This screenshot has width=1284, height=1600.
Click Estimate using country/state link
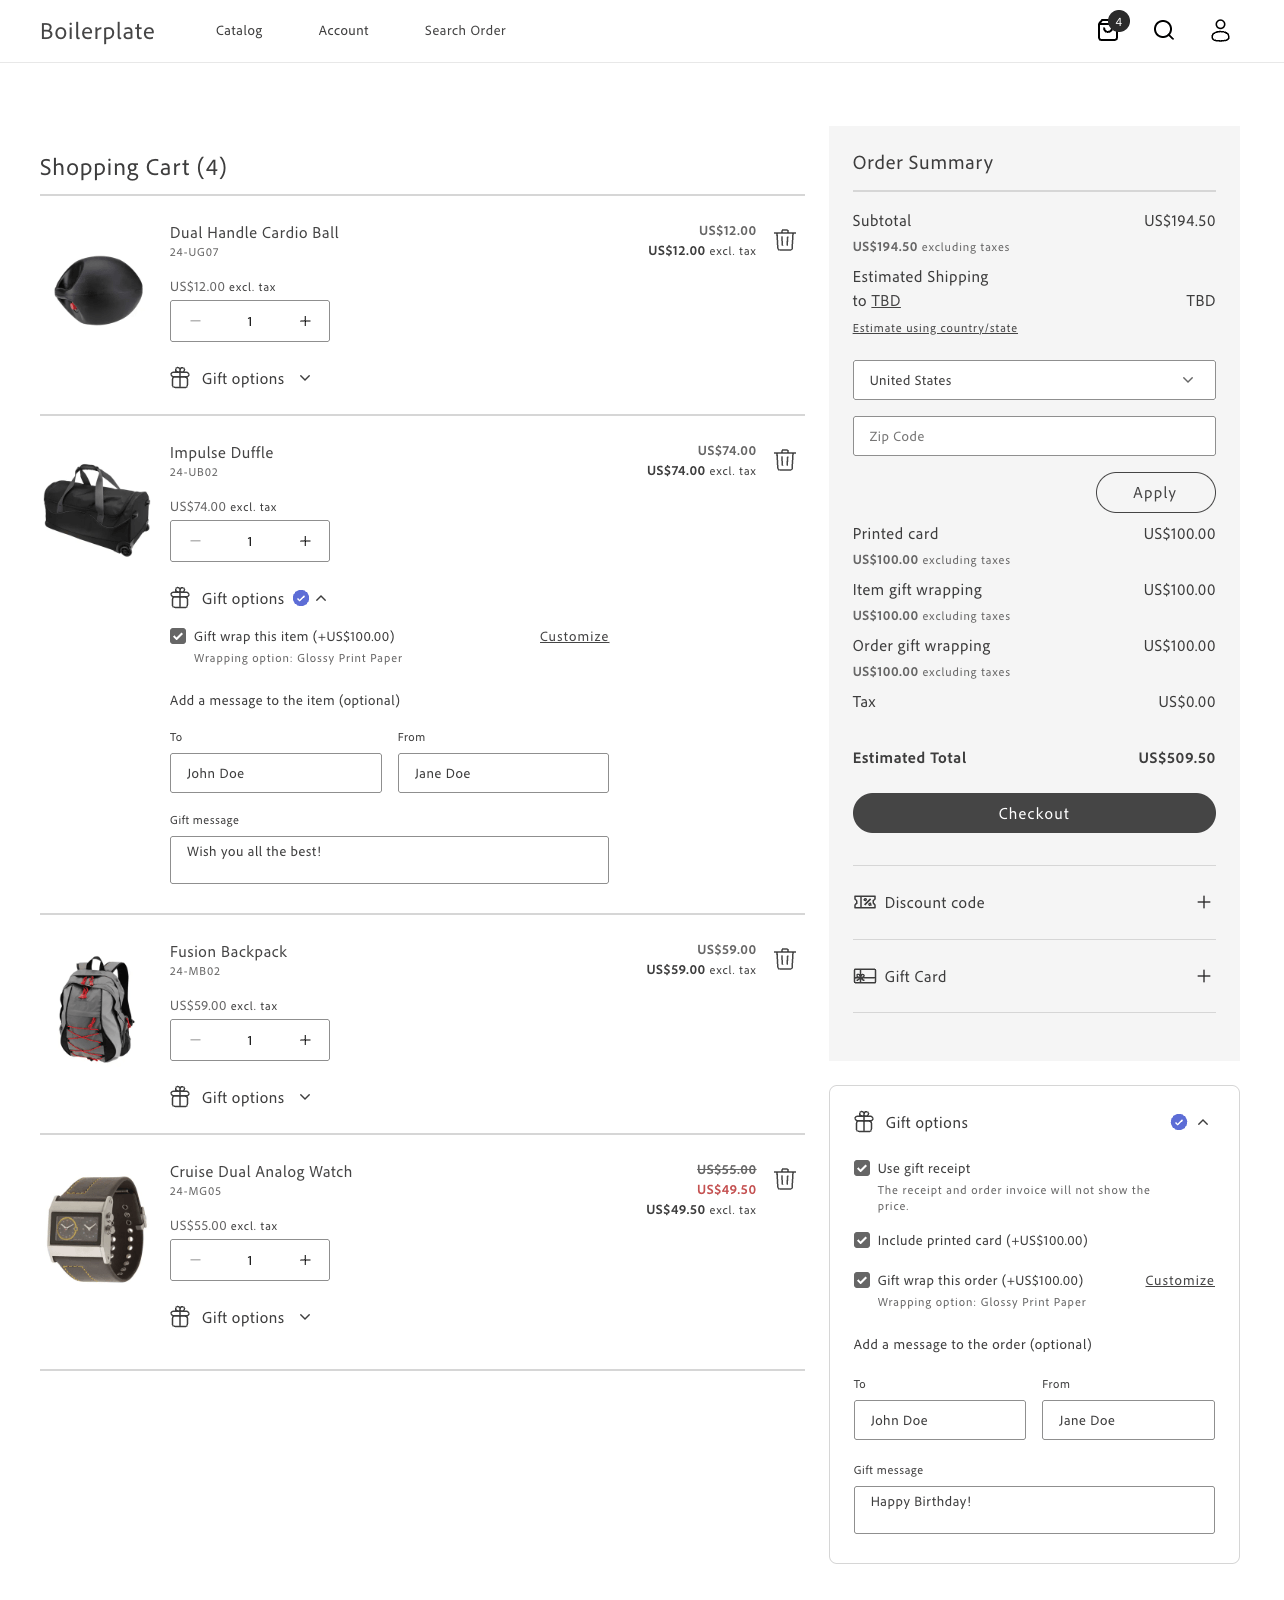[935, 327]
